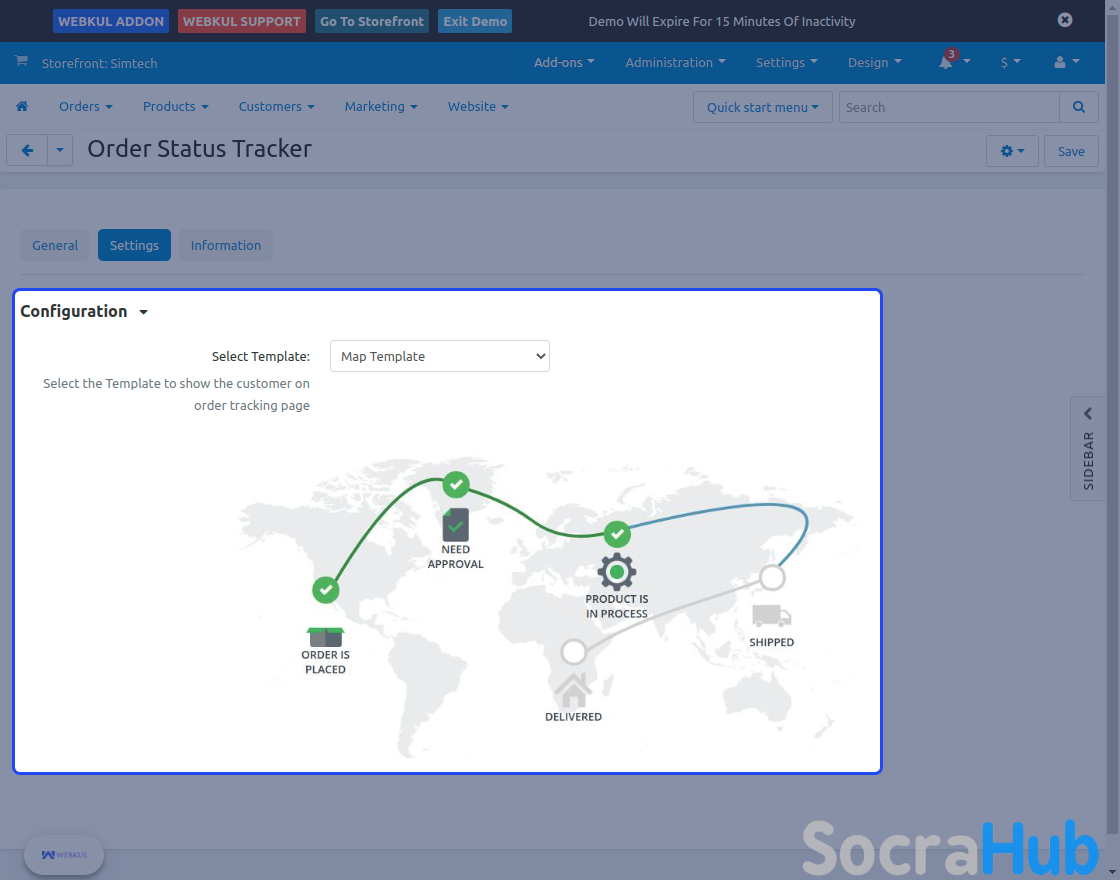Open the Design menu

pyautogui.click(x=874, y=62)
